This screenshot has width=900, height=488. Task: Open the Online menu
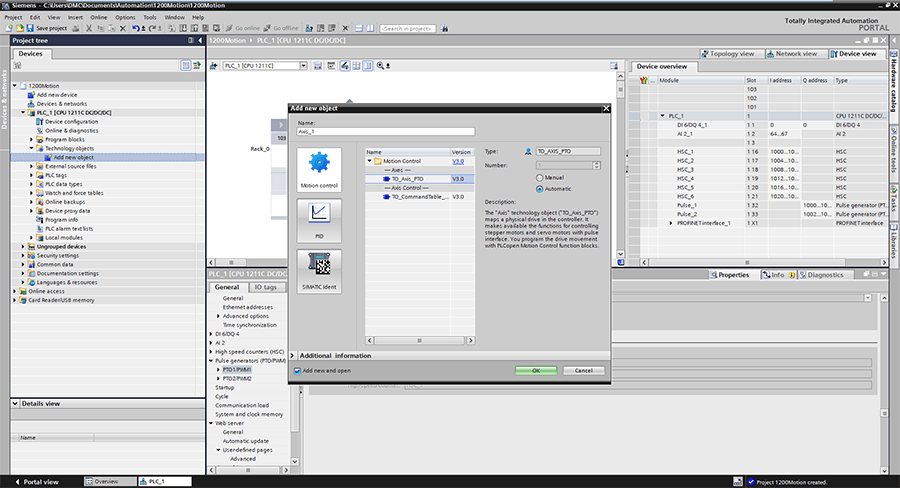(99, 17)
